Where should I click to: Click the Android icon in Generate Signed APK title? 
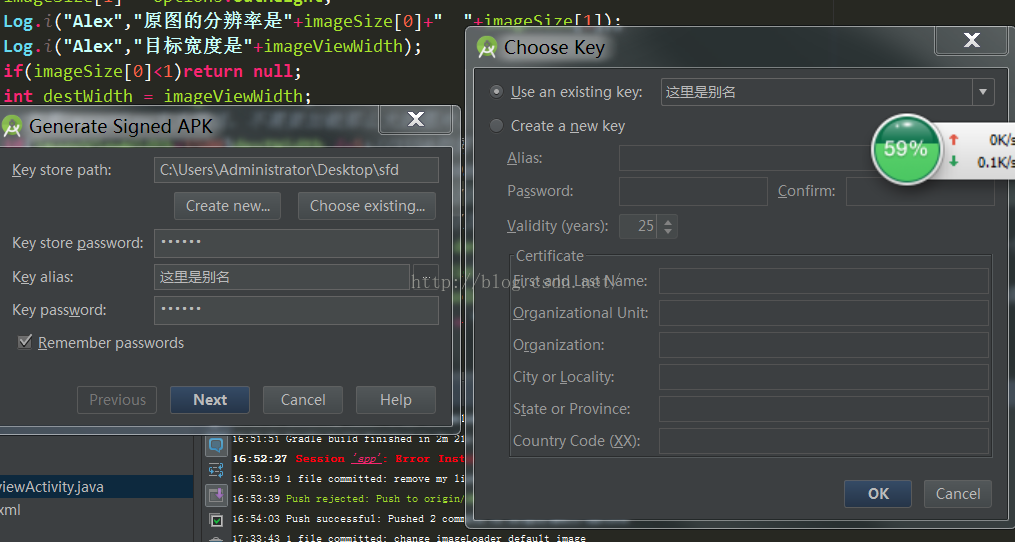pyautogui.click(x=12, y=126)
